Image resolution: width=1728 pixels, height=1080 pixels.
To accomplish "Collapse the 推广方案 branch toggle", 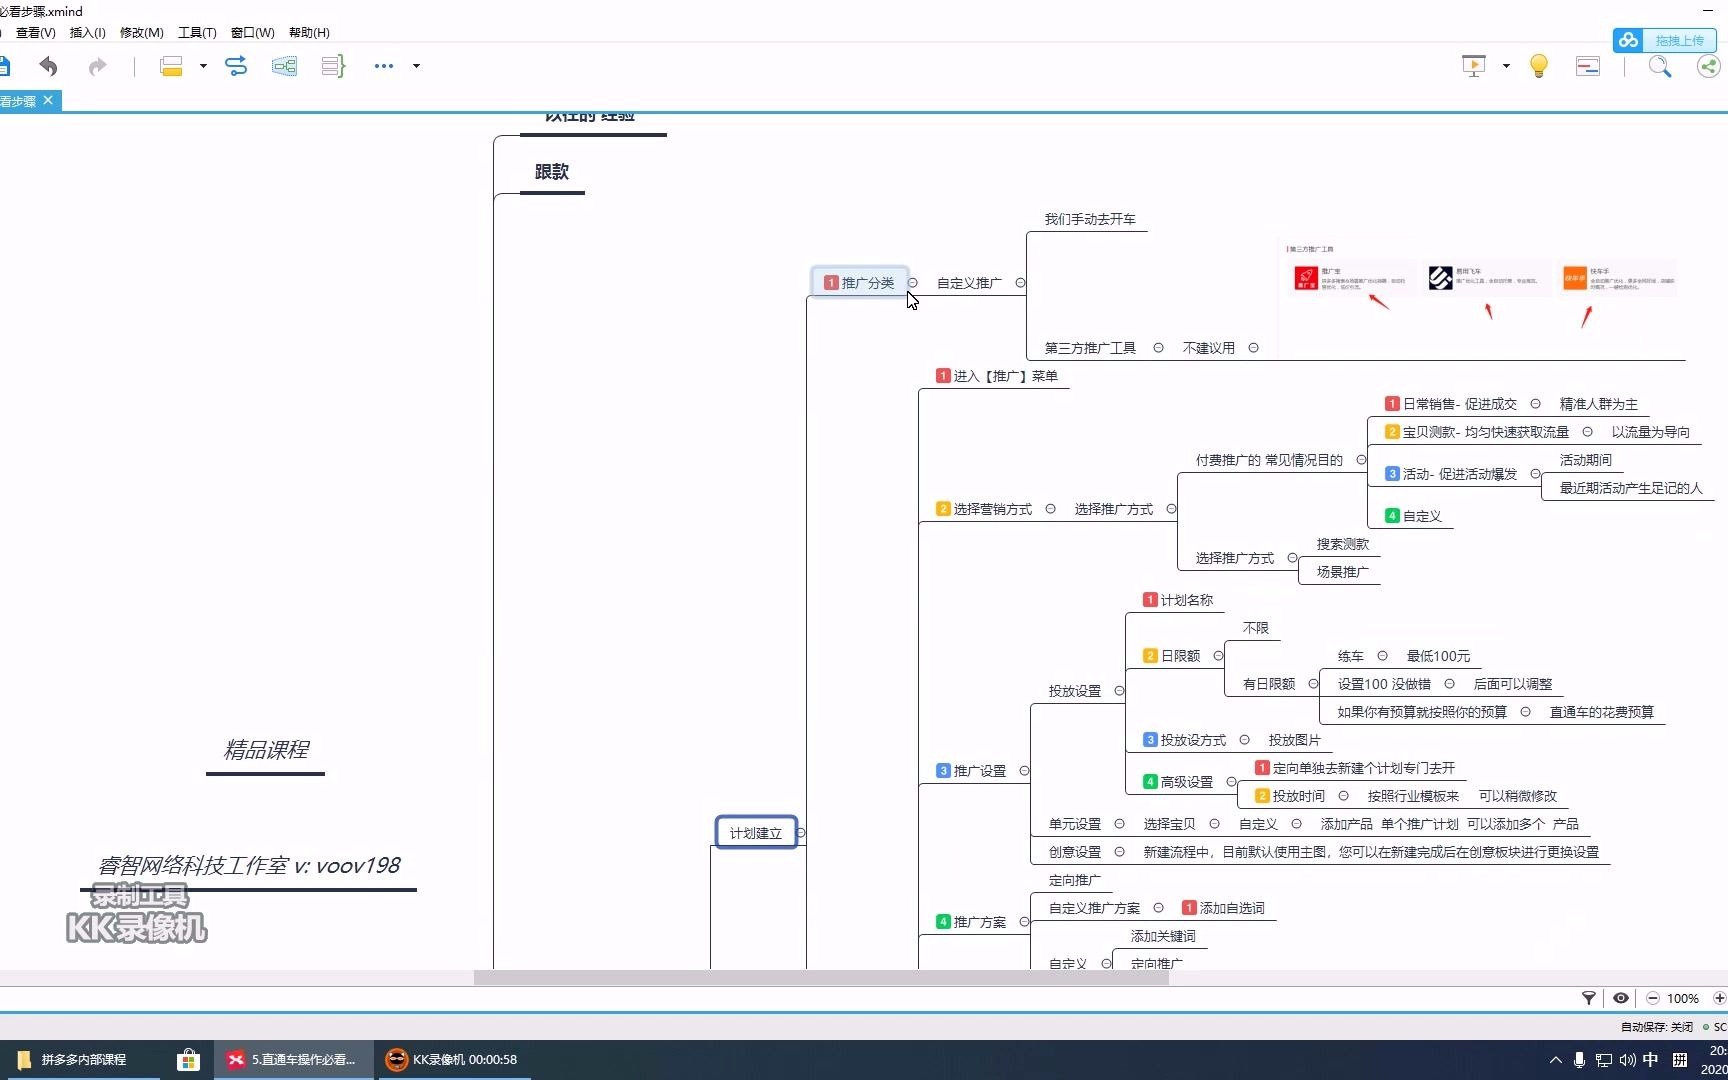I will (1024, 922).
